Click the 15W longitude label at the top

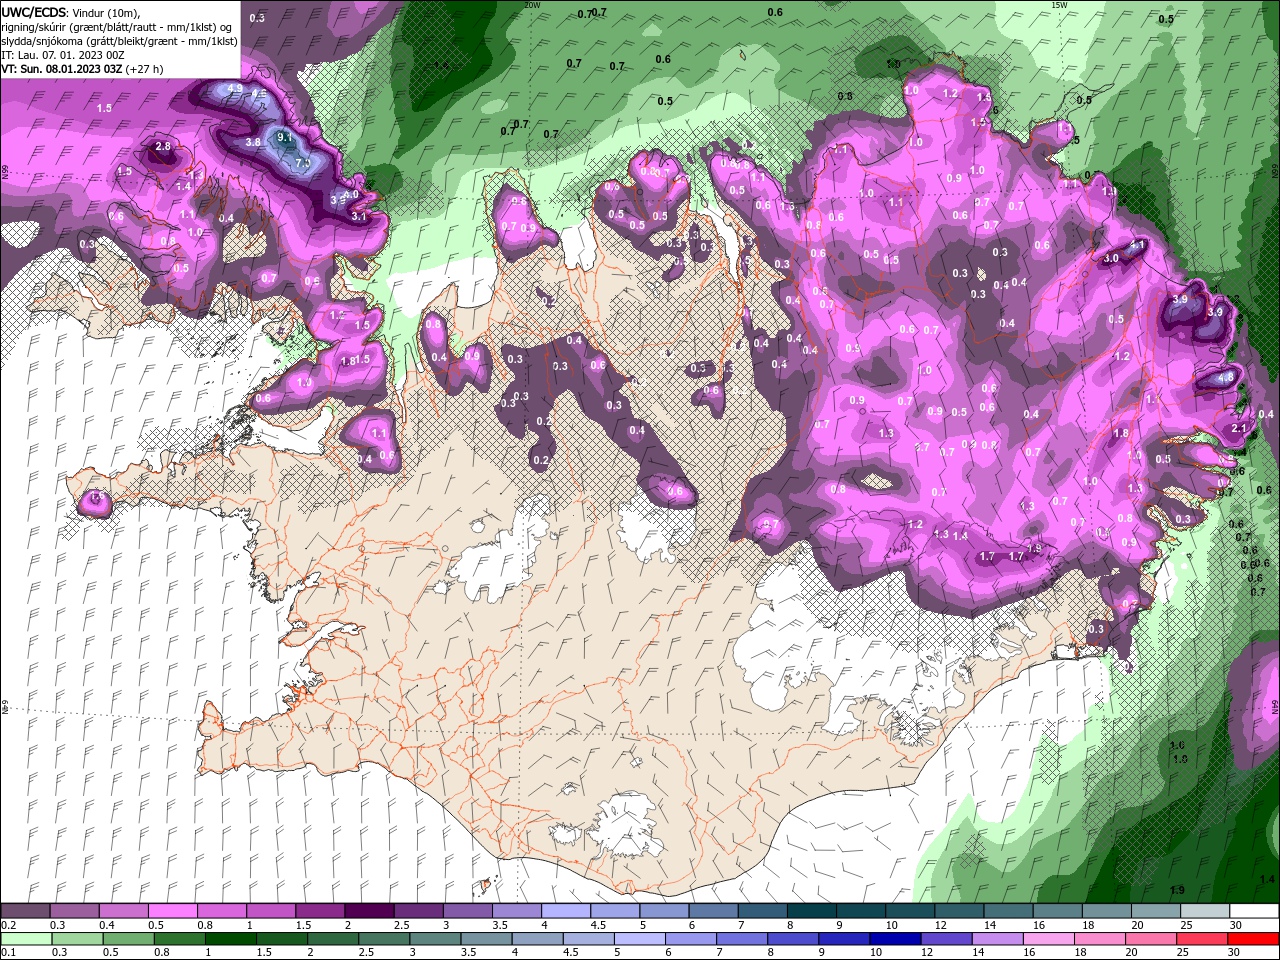(x=1058, y=5)
